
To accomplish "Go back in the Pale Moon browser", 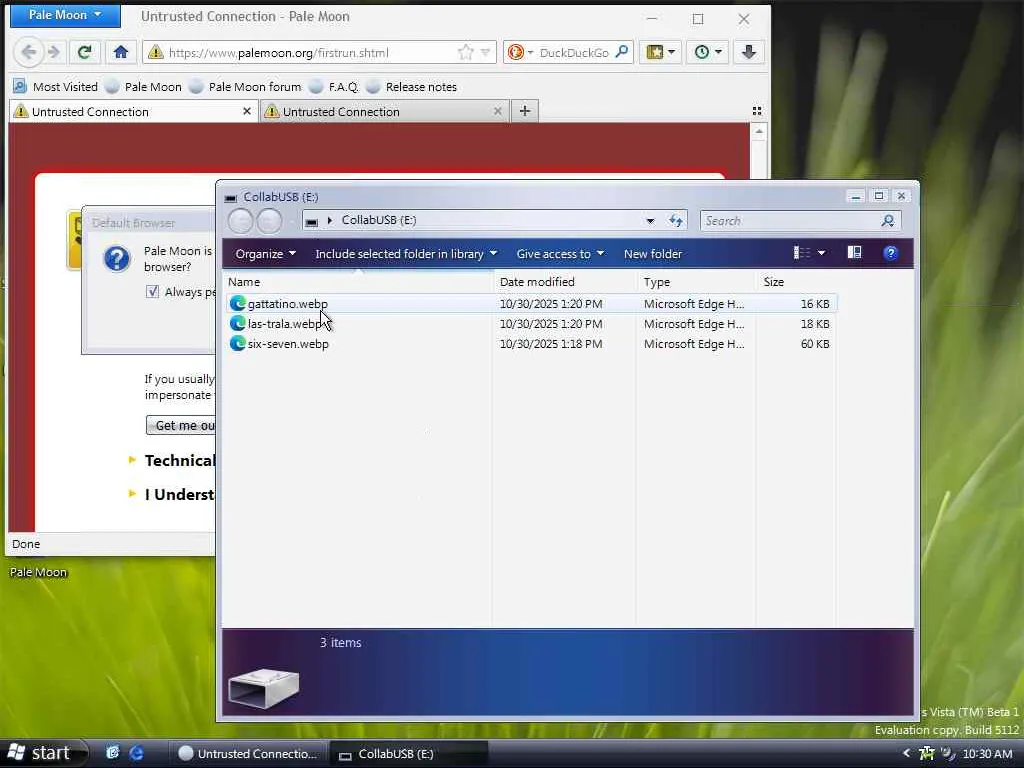I will 29,52.
